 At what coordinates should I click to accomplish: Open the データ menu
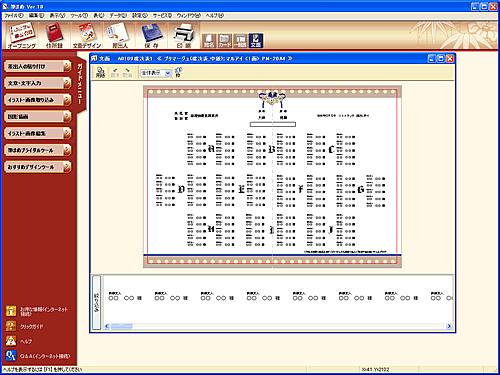(118, 16)
